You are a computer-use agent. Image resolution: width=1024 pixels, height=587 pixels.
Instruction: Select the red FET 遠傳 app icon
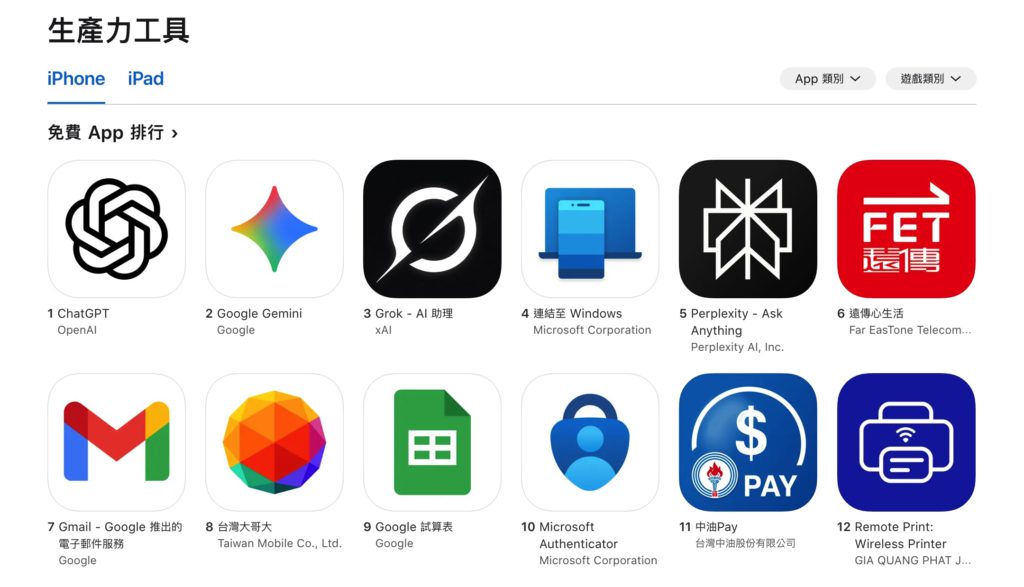(x=906, y=229)
